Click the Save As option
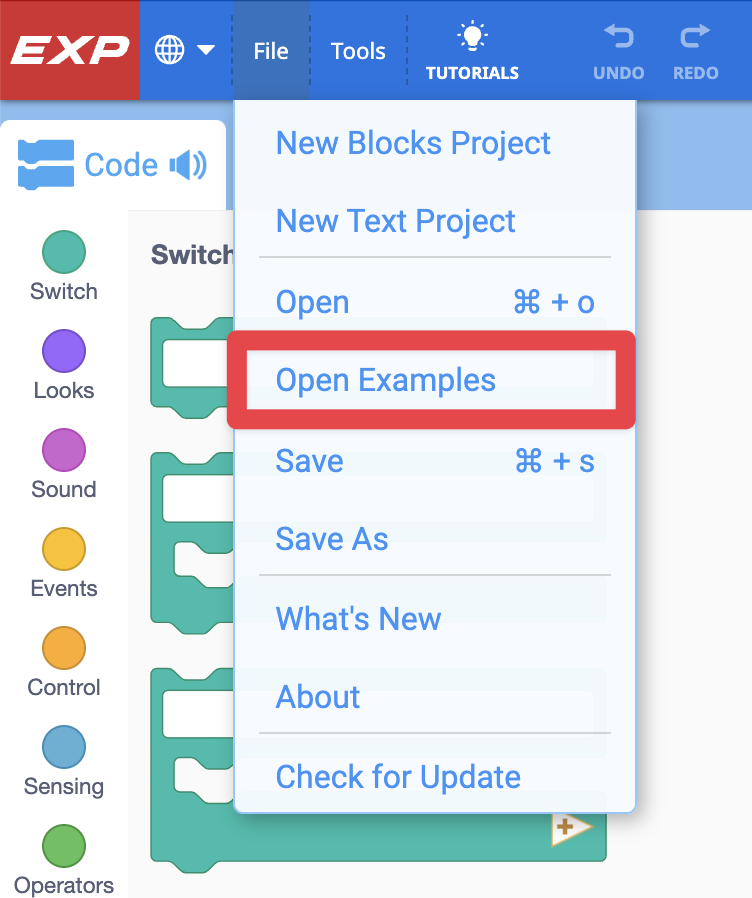Screen dimensions: 752x898 pyautogui.click(x=331, y=539)
